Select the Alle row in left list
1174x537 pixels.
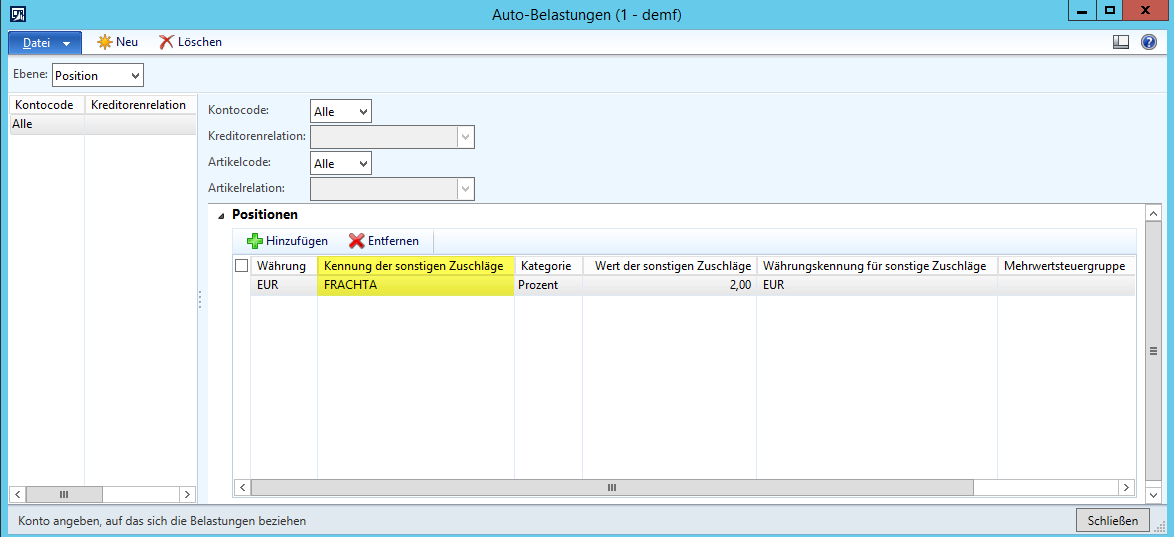click(x=47, y=125)
